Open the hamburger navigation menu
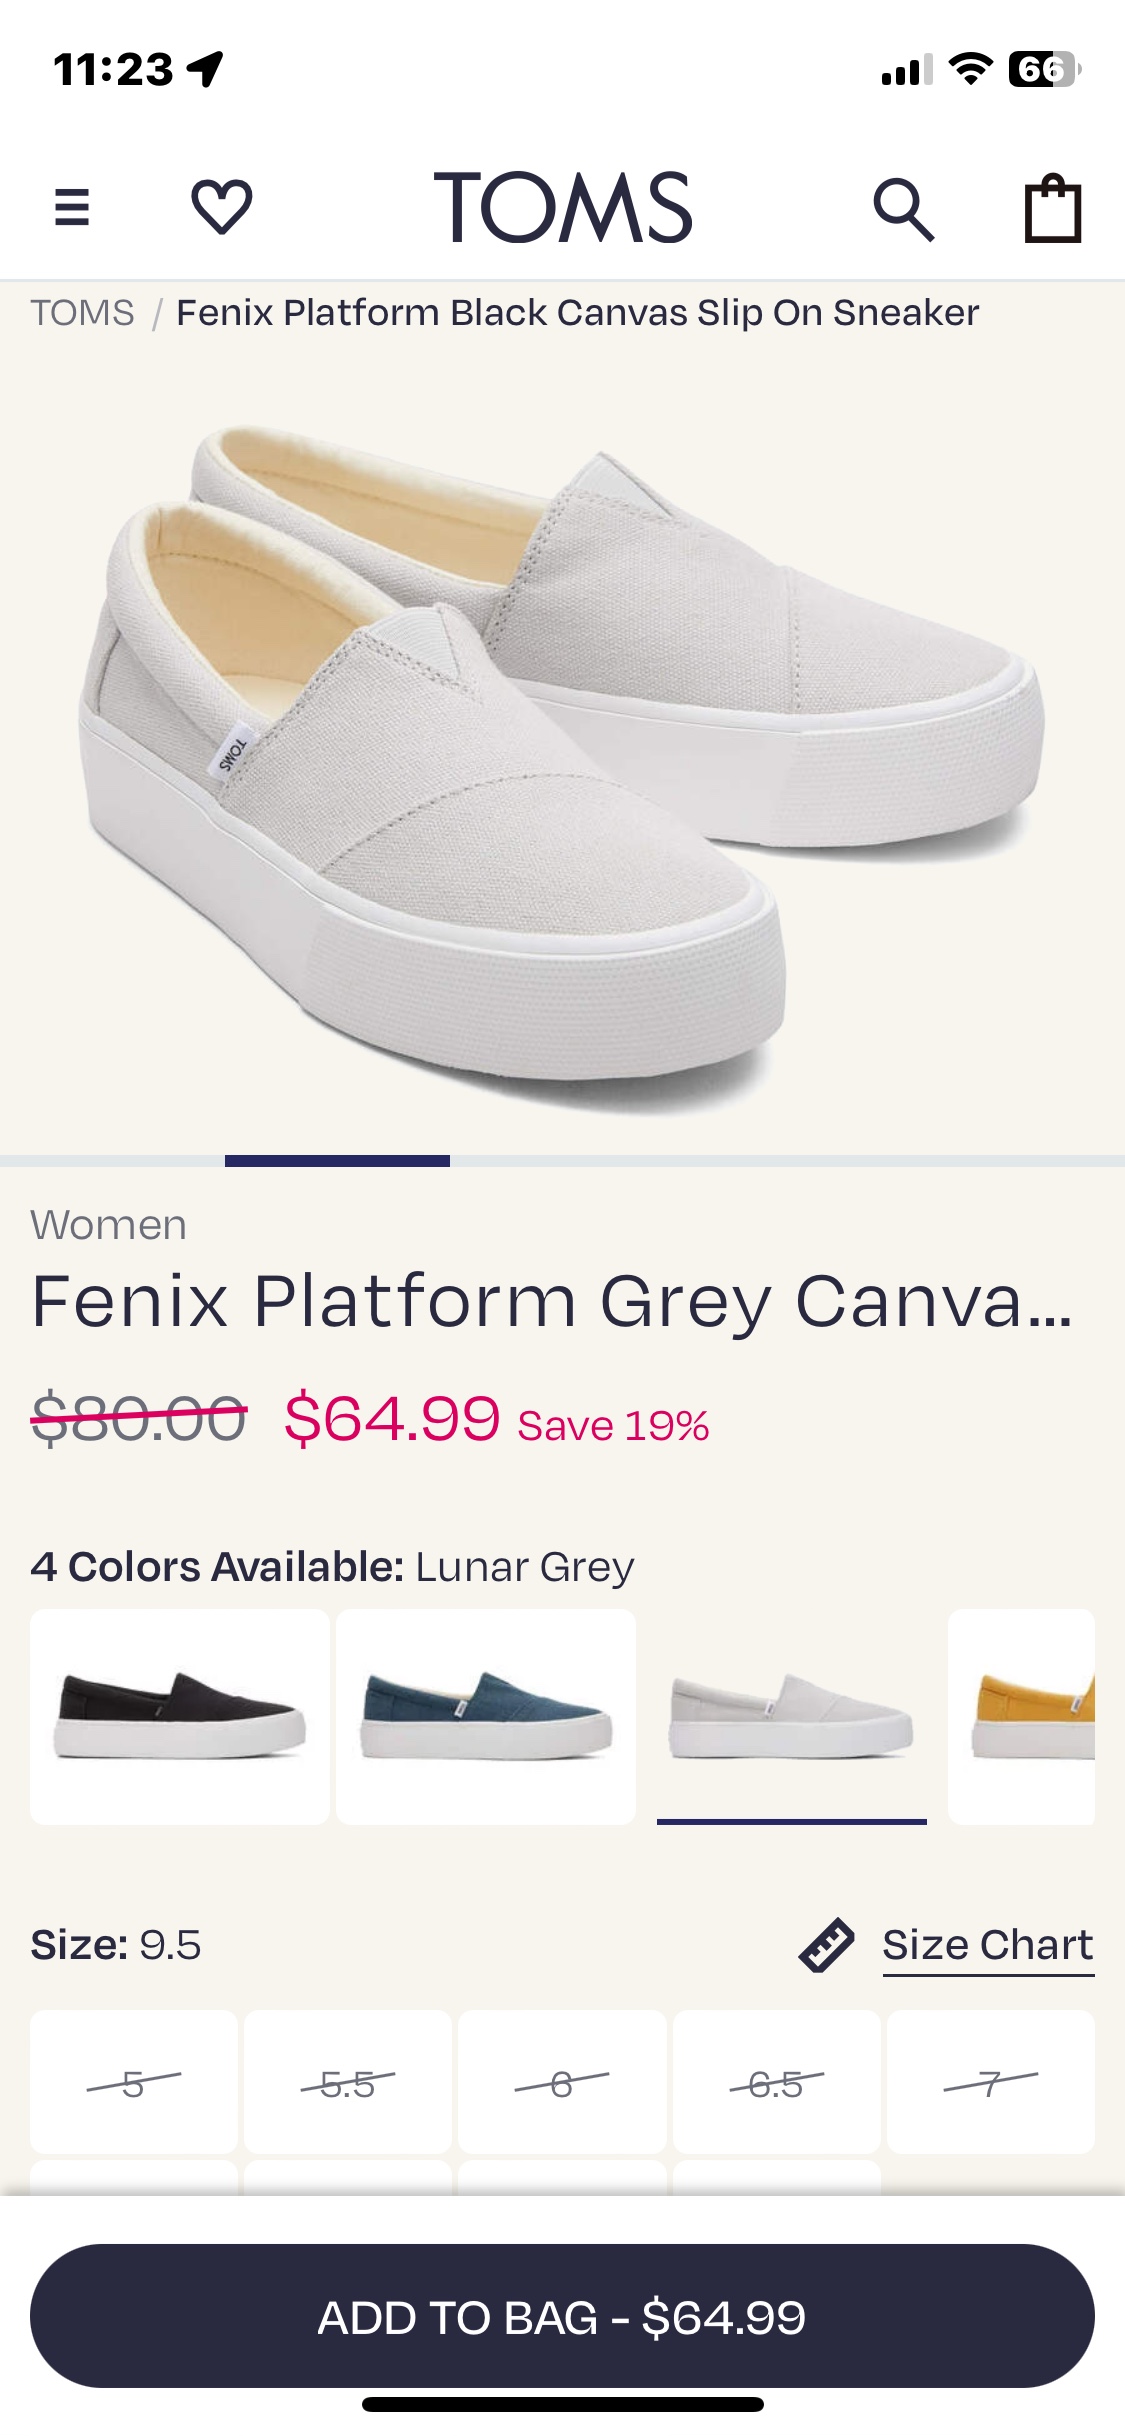 point(71,207)
